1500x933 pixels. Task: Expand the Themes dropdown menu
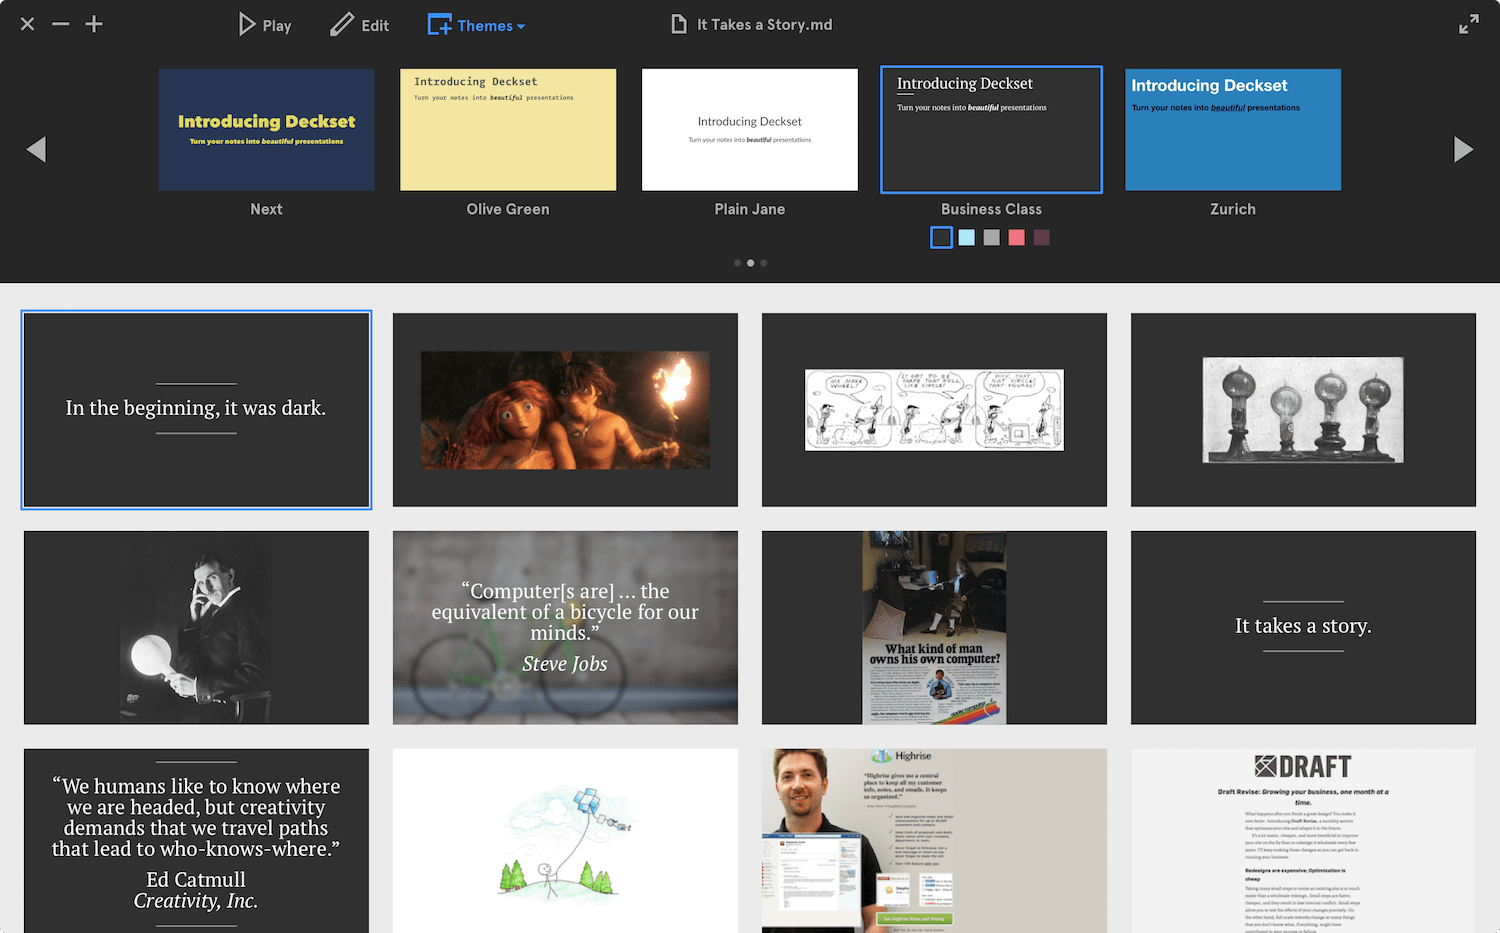[x=477, y=25]
